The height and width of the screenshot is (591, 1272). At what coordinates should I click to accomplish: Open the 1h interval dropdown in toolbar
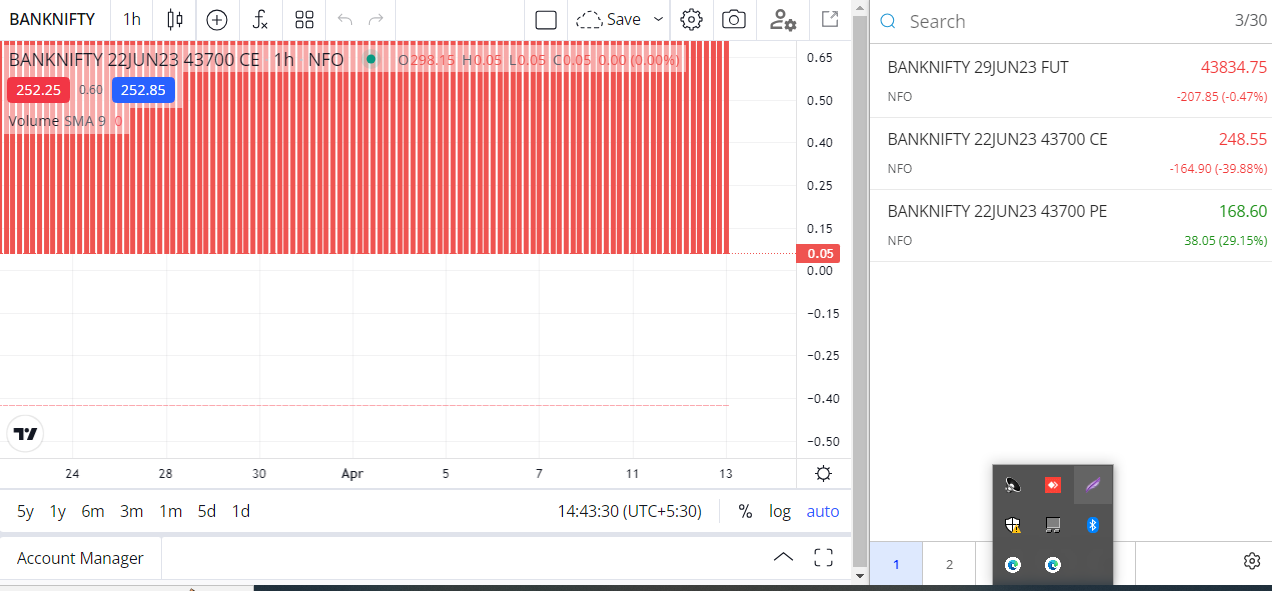[132, 19]
